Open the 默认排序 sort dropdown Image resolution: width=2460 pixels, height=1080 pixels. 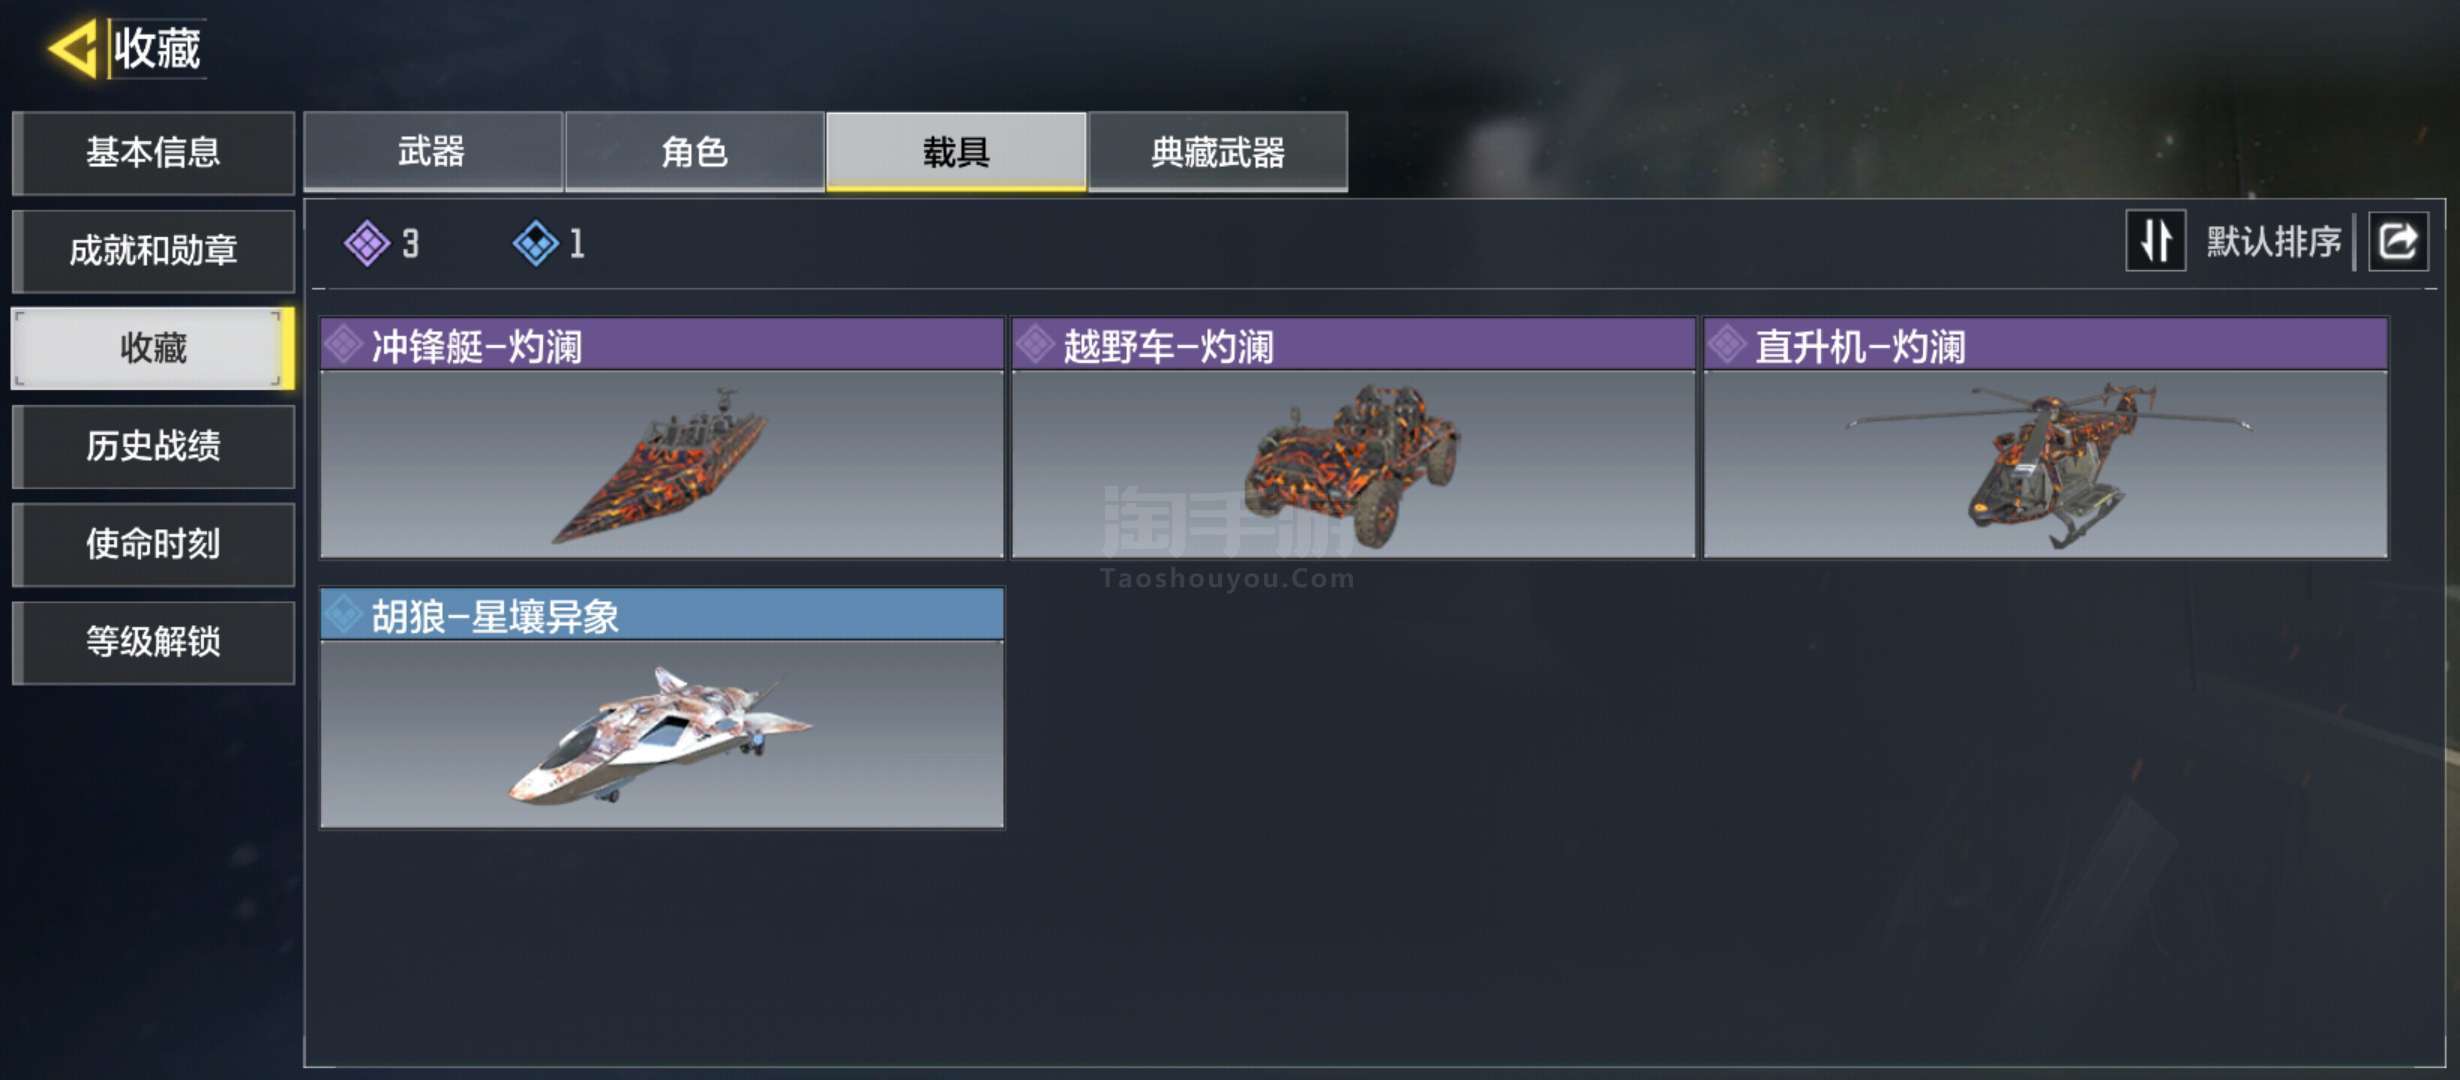click(x=2274, y=242)
